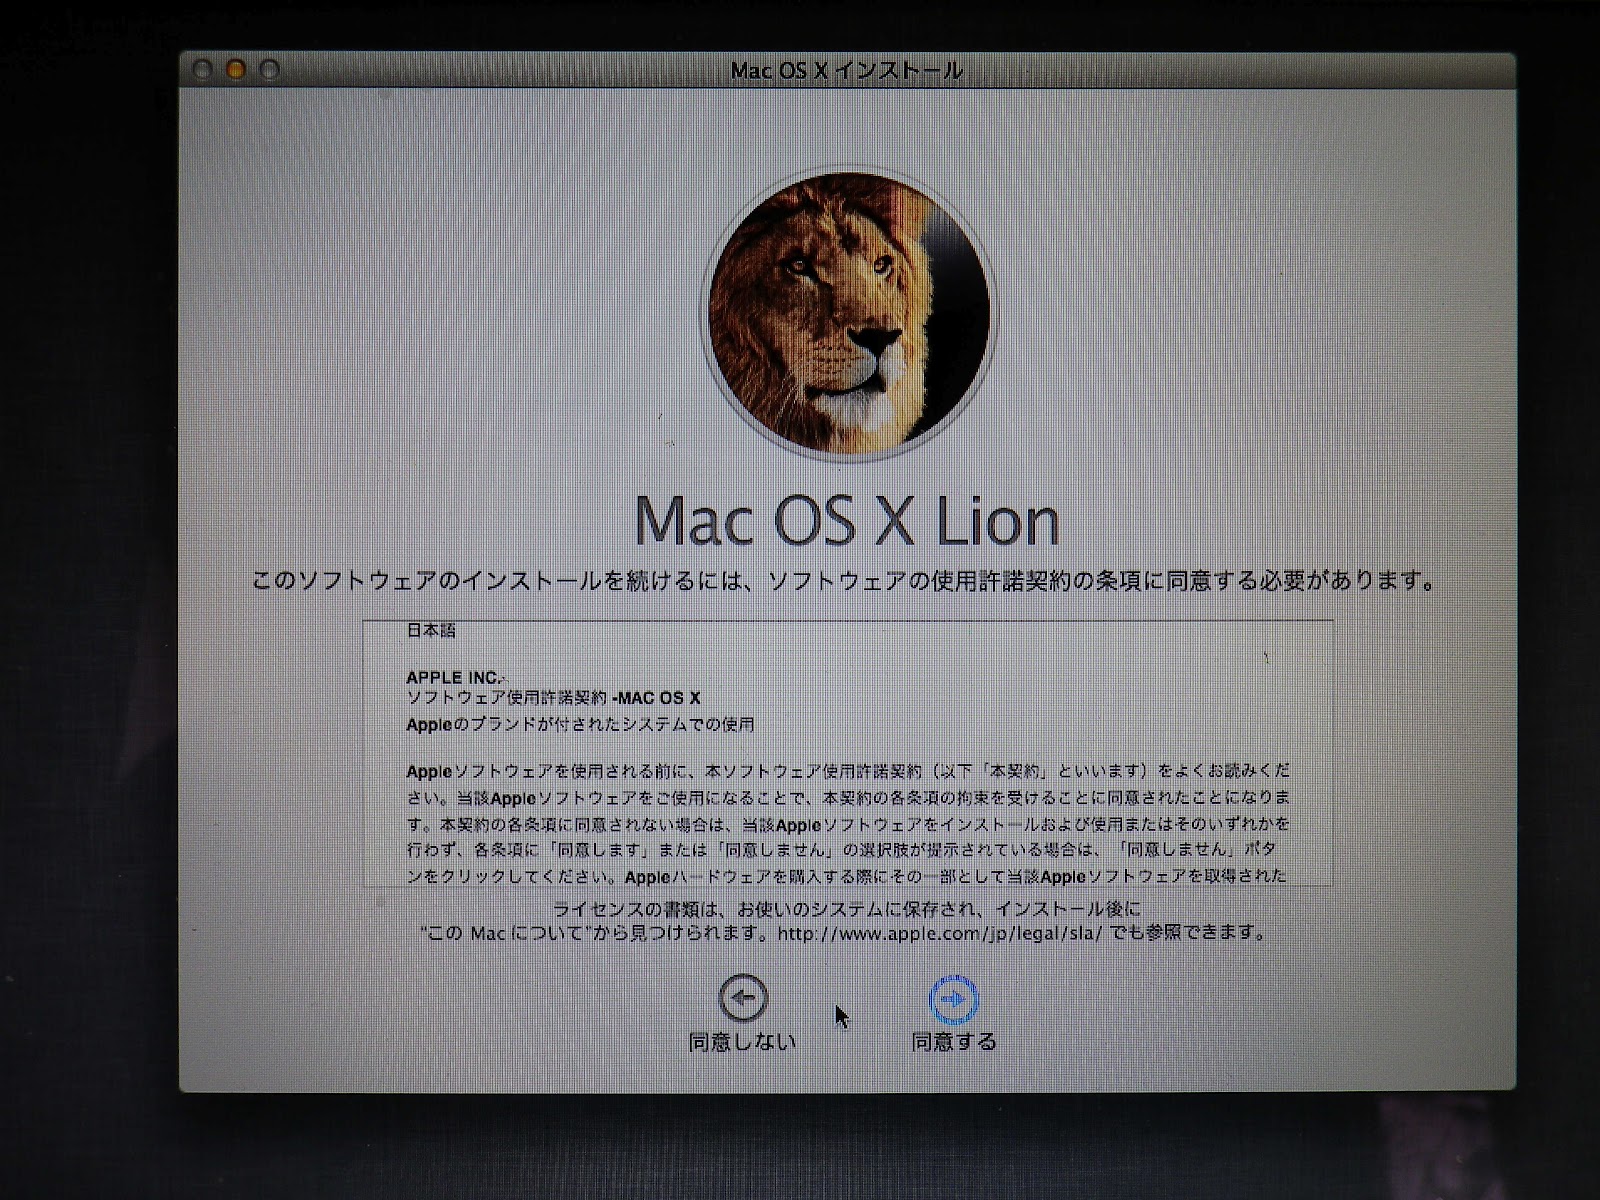Image resolution: width=1600 pixels, height=1200 pixels.
Task: Click the 'ライセンスの書類は' notice line
Action: [x=847, y=909]
